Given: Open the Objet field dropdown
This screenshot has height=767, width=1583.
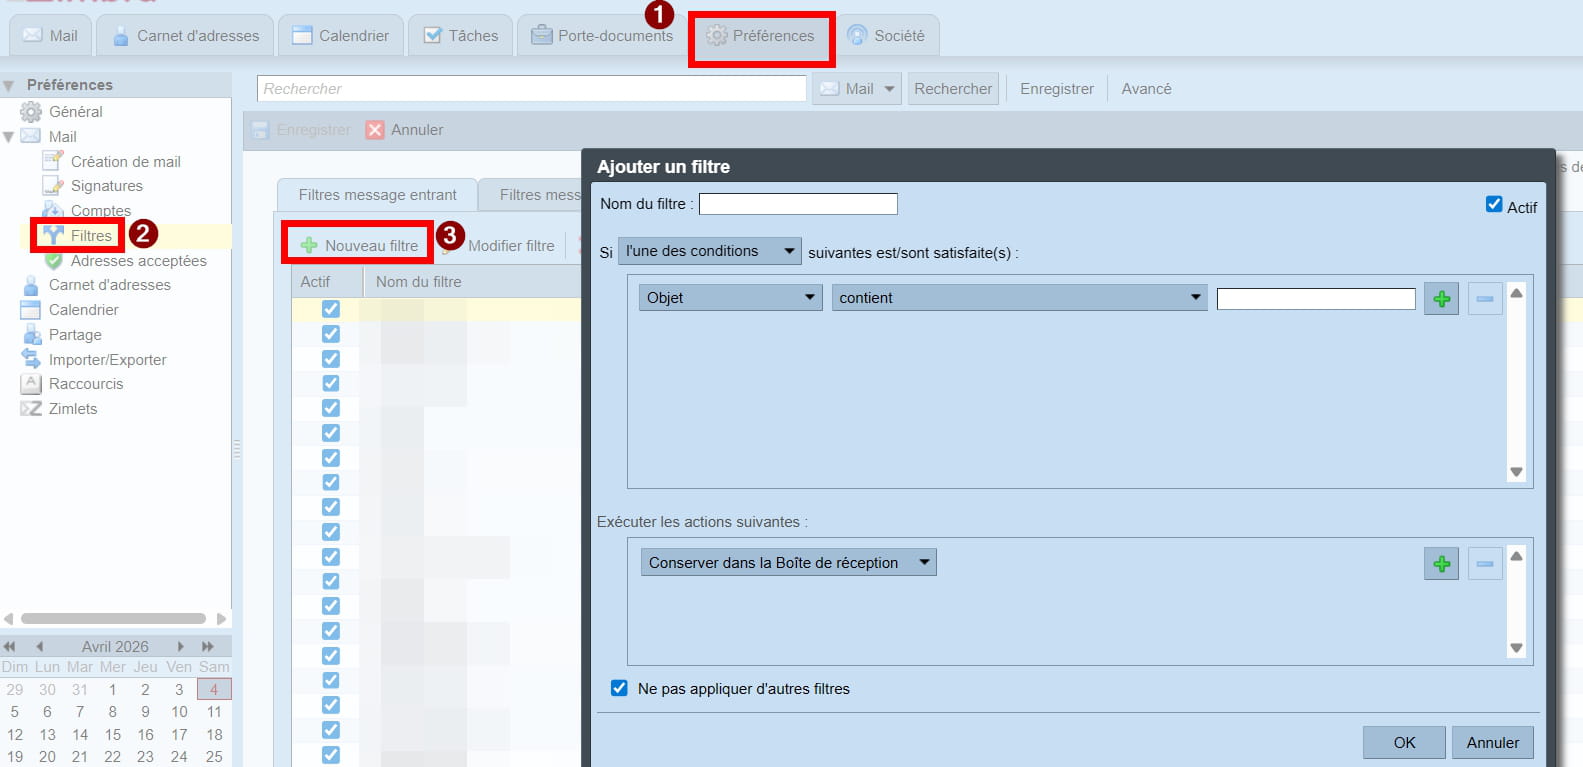Looking at the screenshot, I should pyautogui.click(x=730, y=298).
